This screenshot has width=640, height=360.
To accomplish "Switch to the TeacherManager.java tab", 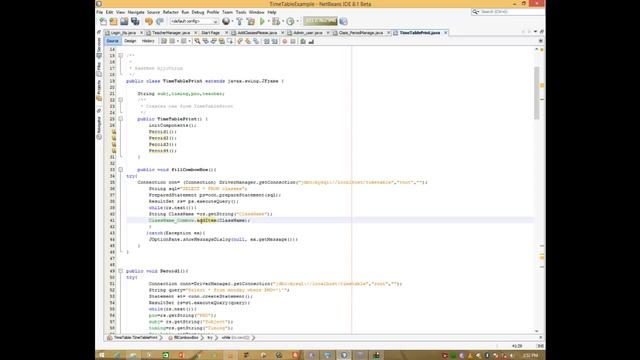I will (x=171, y=33).
